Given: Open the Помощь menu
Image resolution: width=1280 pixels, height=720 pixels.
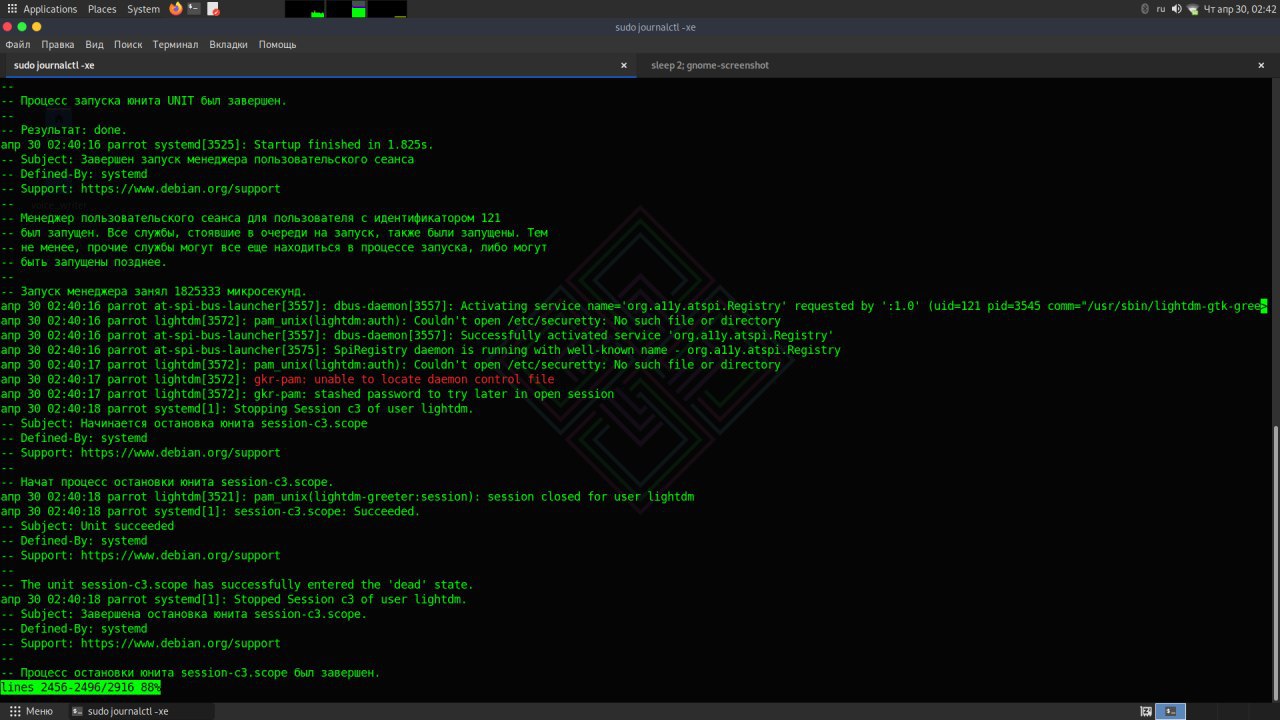Looking at the screenshot, I should click(x=277, y=45).
